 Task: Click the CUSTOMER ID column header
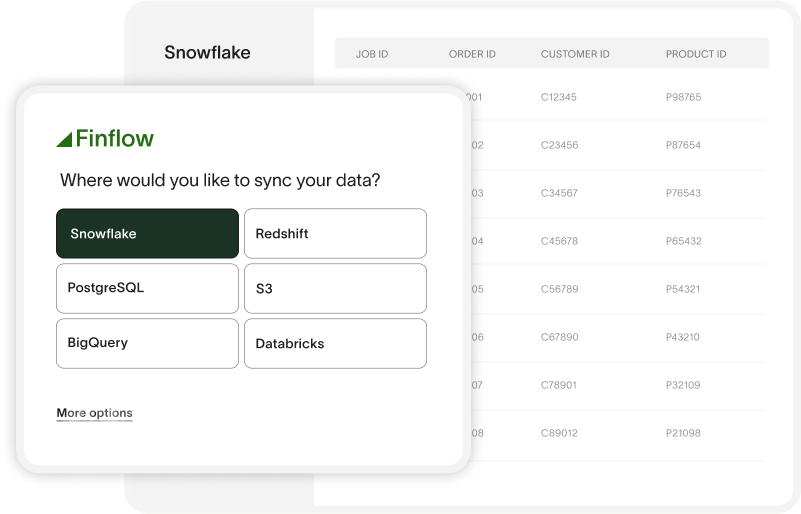575,54
